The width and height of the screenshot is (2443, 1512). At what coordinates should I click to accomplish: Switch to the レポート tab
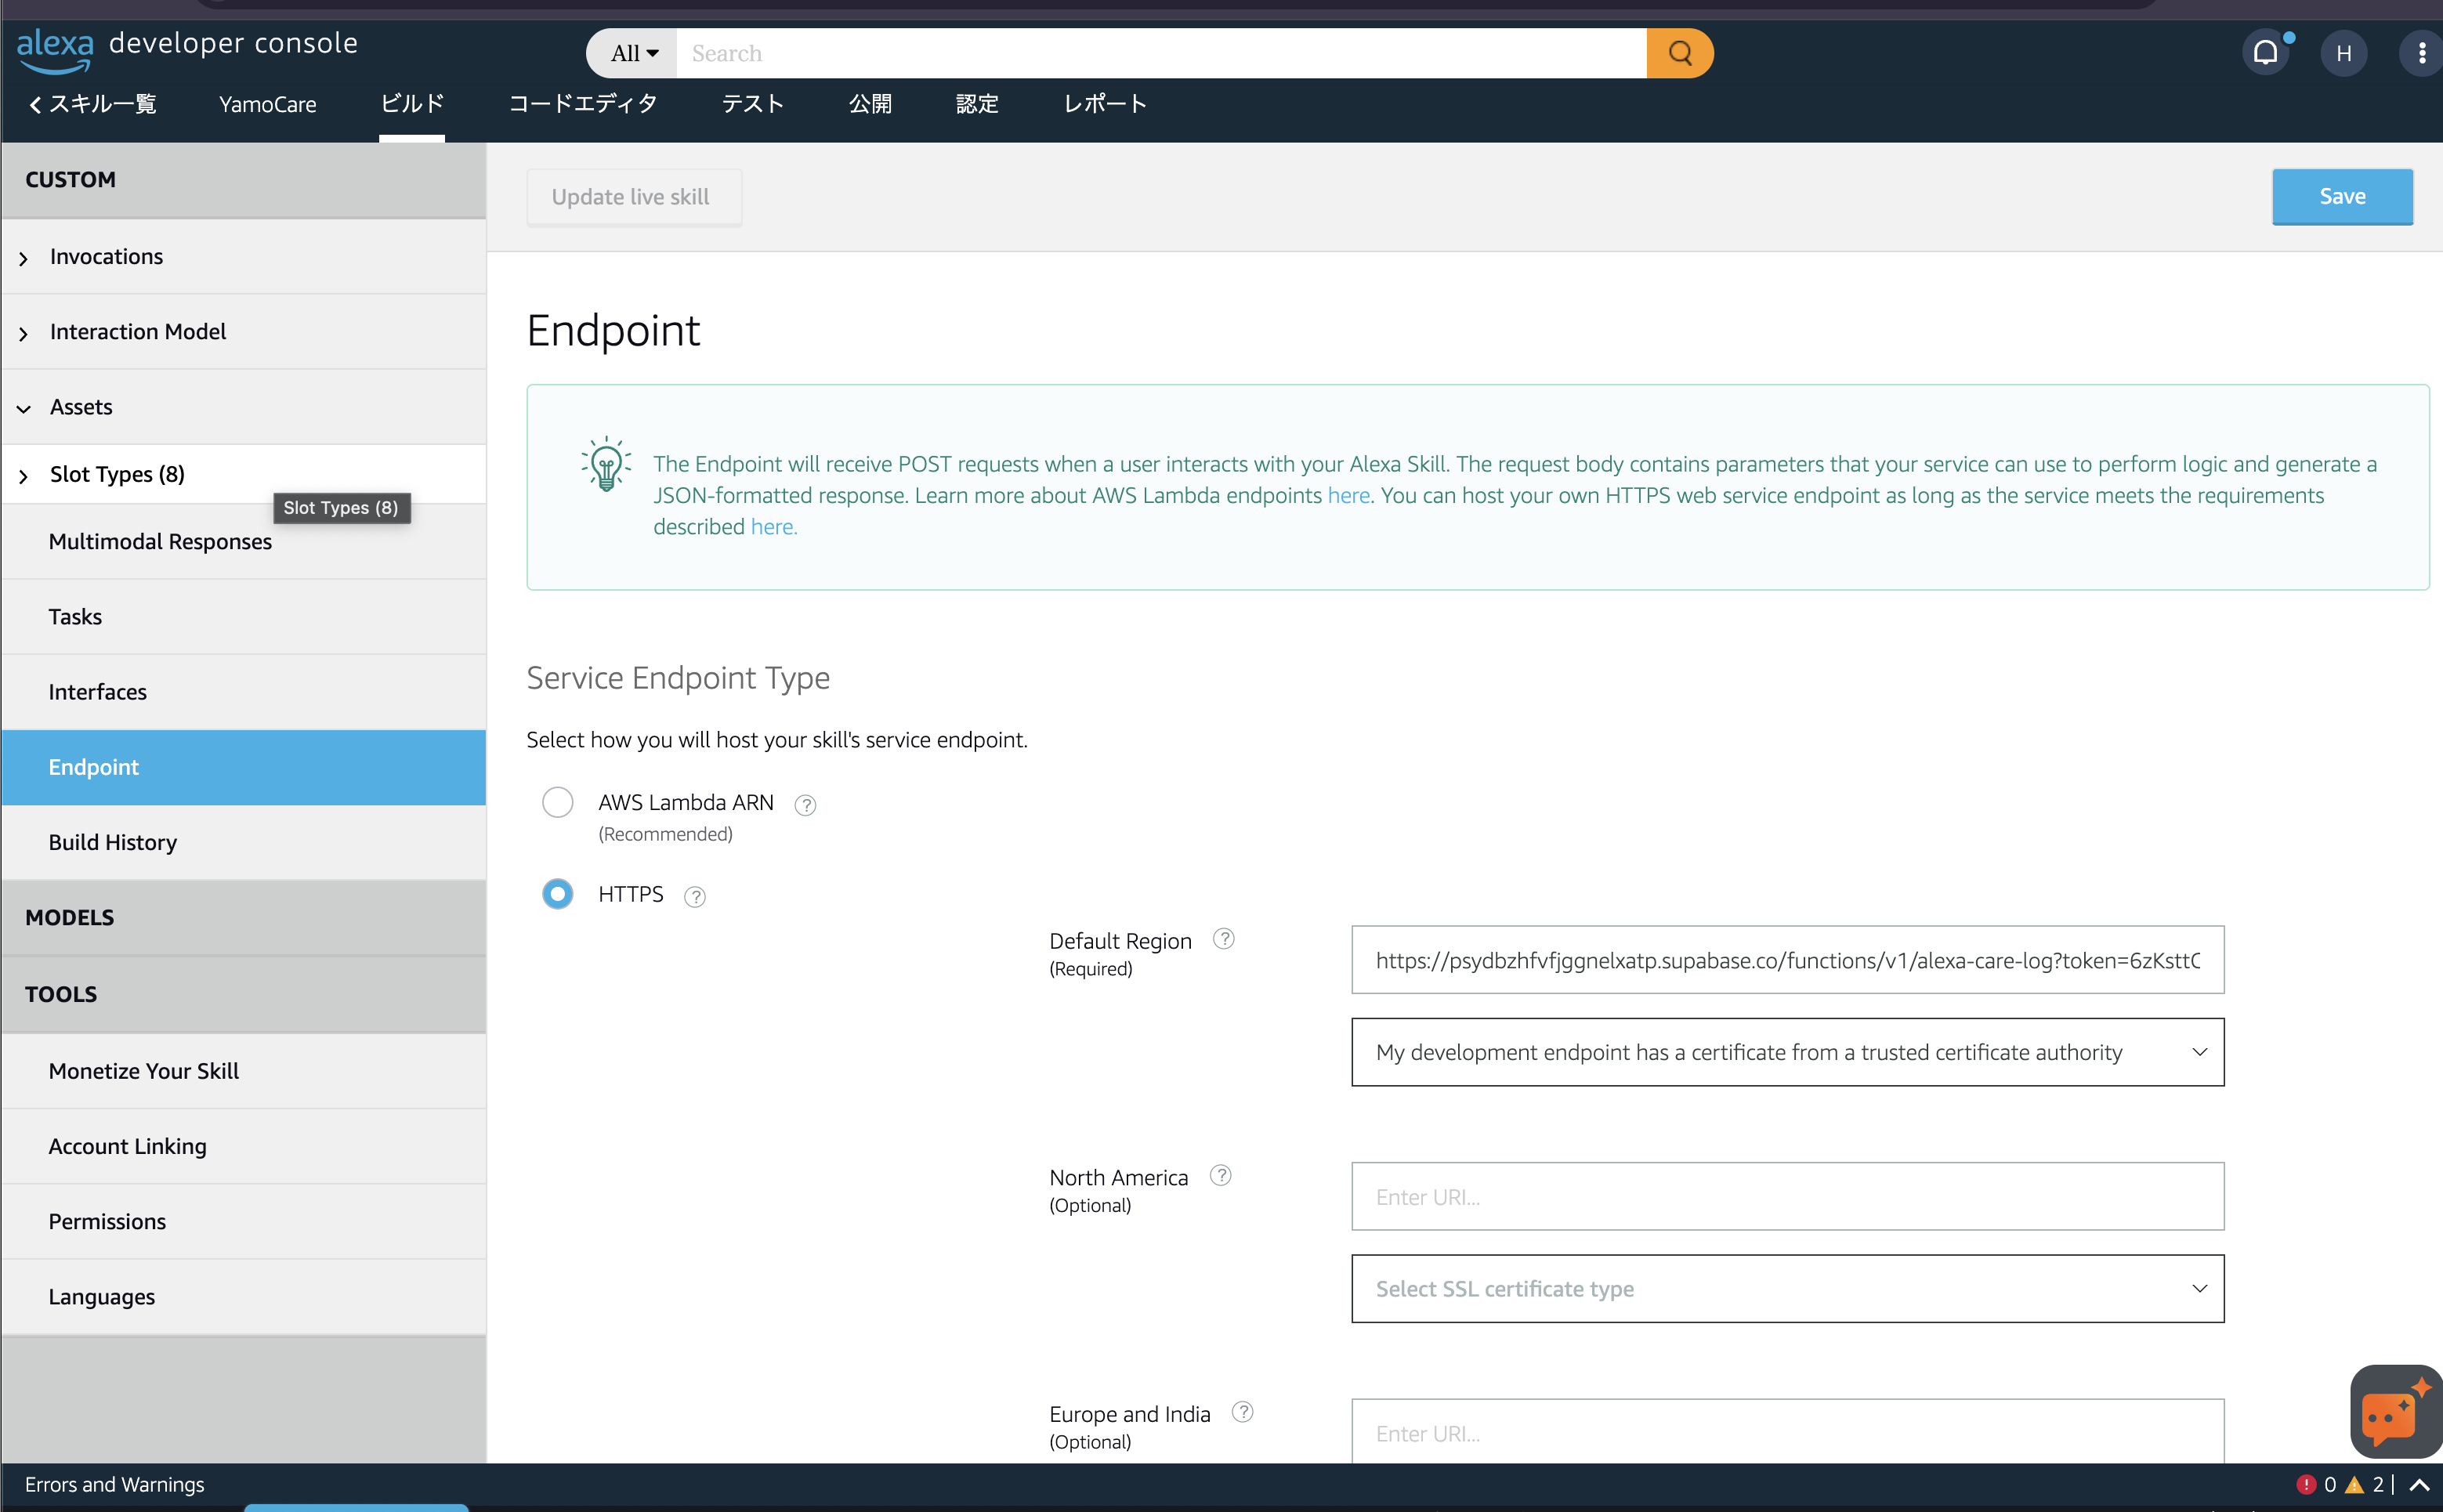[1105, 104]
